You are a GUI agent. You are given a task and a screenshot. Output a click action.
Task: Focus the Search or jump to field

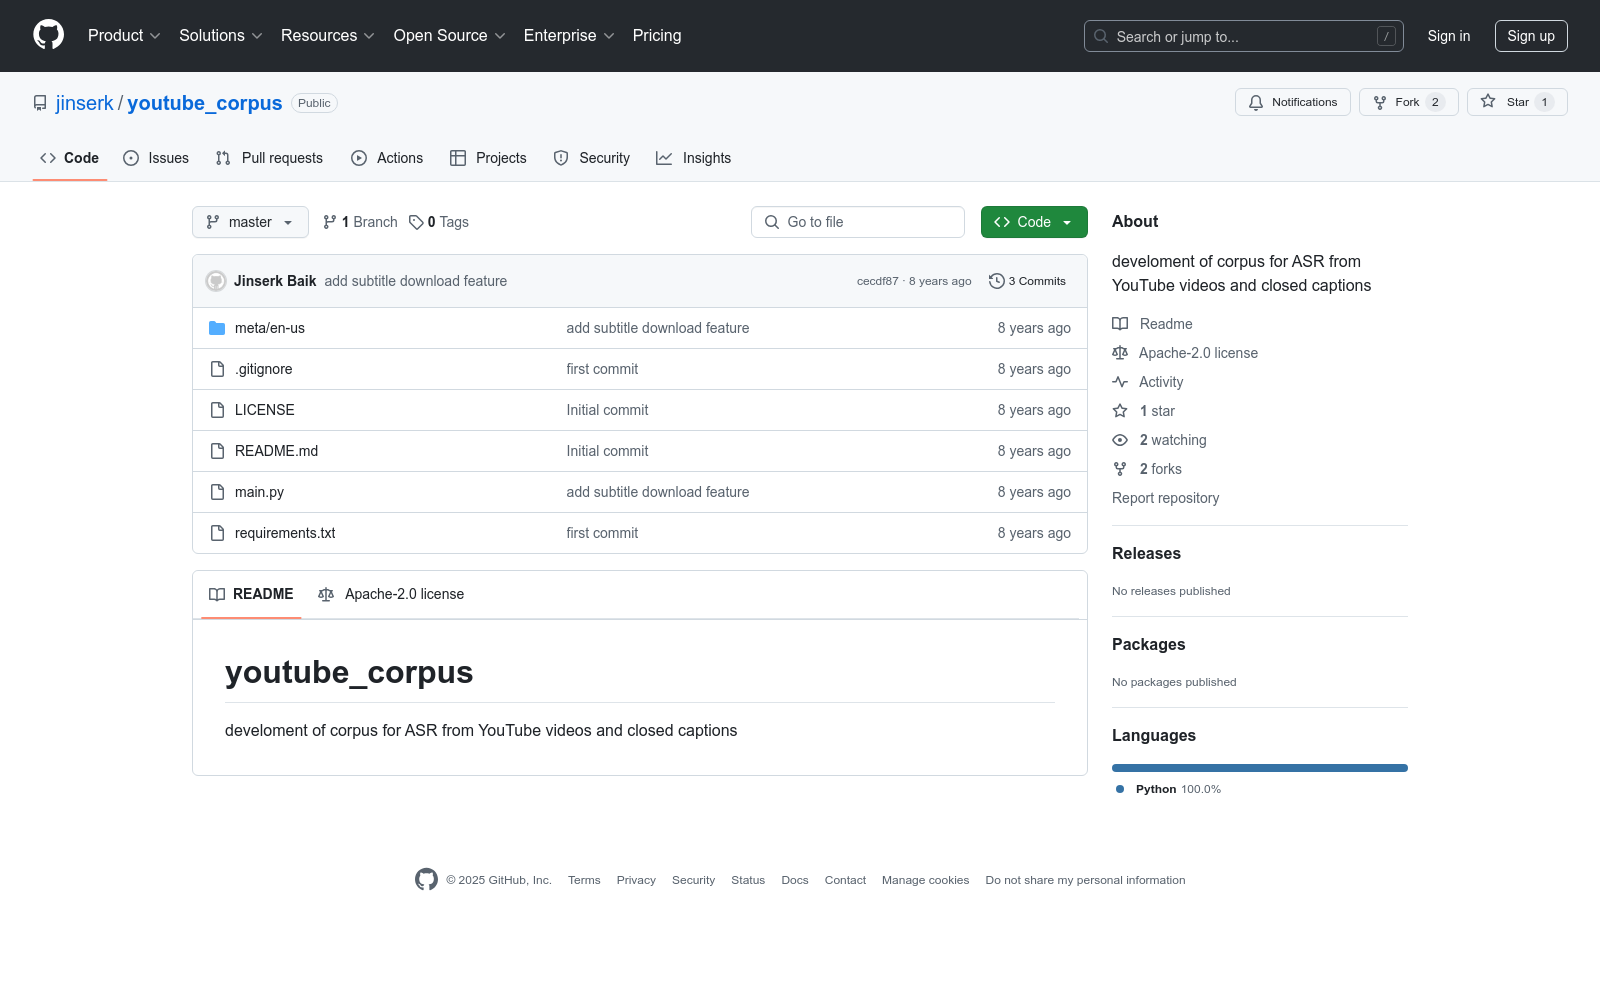tap(1244, 36)
